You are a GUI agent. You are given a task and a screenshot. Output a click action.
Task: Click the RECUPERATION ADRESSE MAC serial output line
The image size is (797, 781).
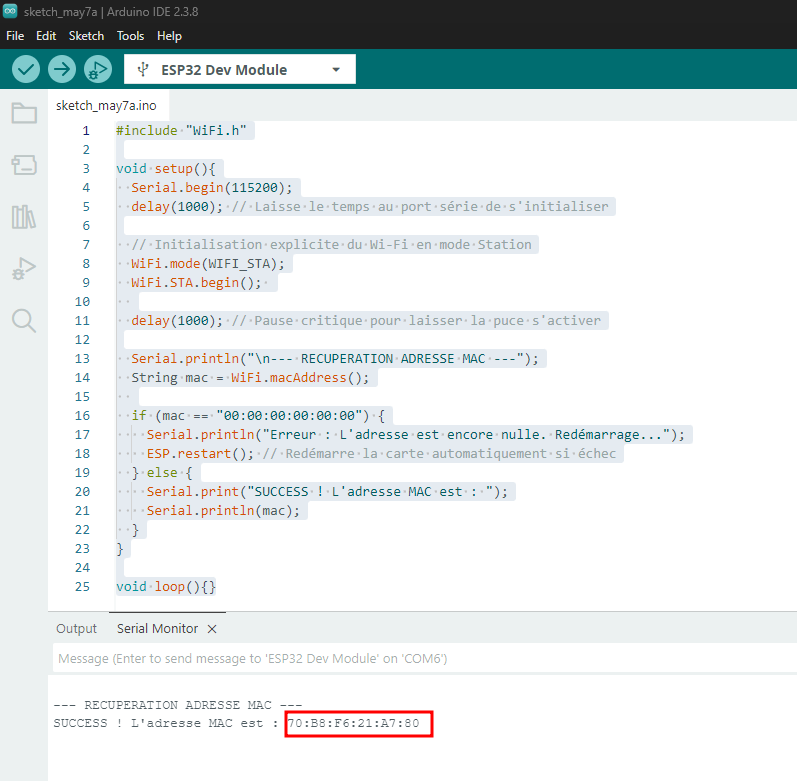pos(178,705)
